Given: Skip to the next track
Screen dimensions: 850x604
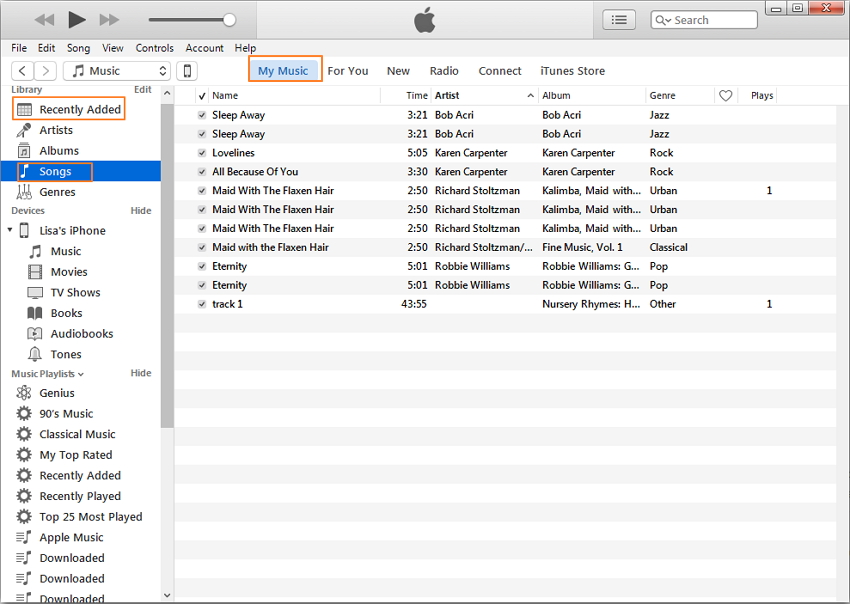Looking at the screenshot, I should 109,20.
